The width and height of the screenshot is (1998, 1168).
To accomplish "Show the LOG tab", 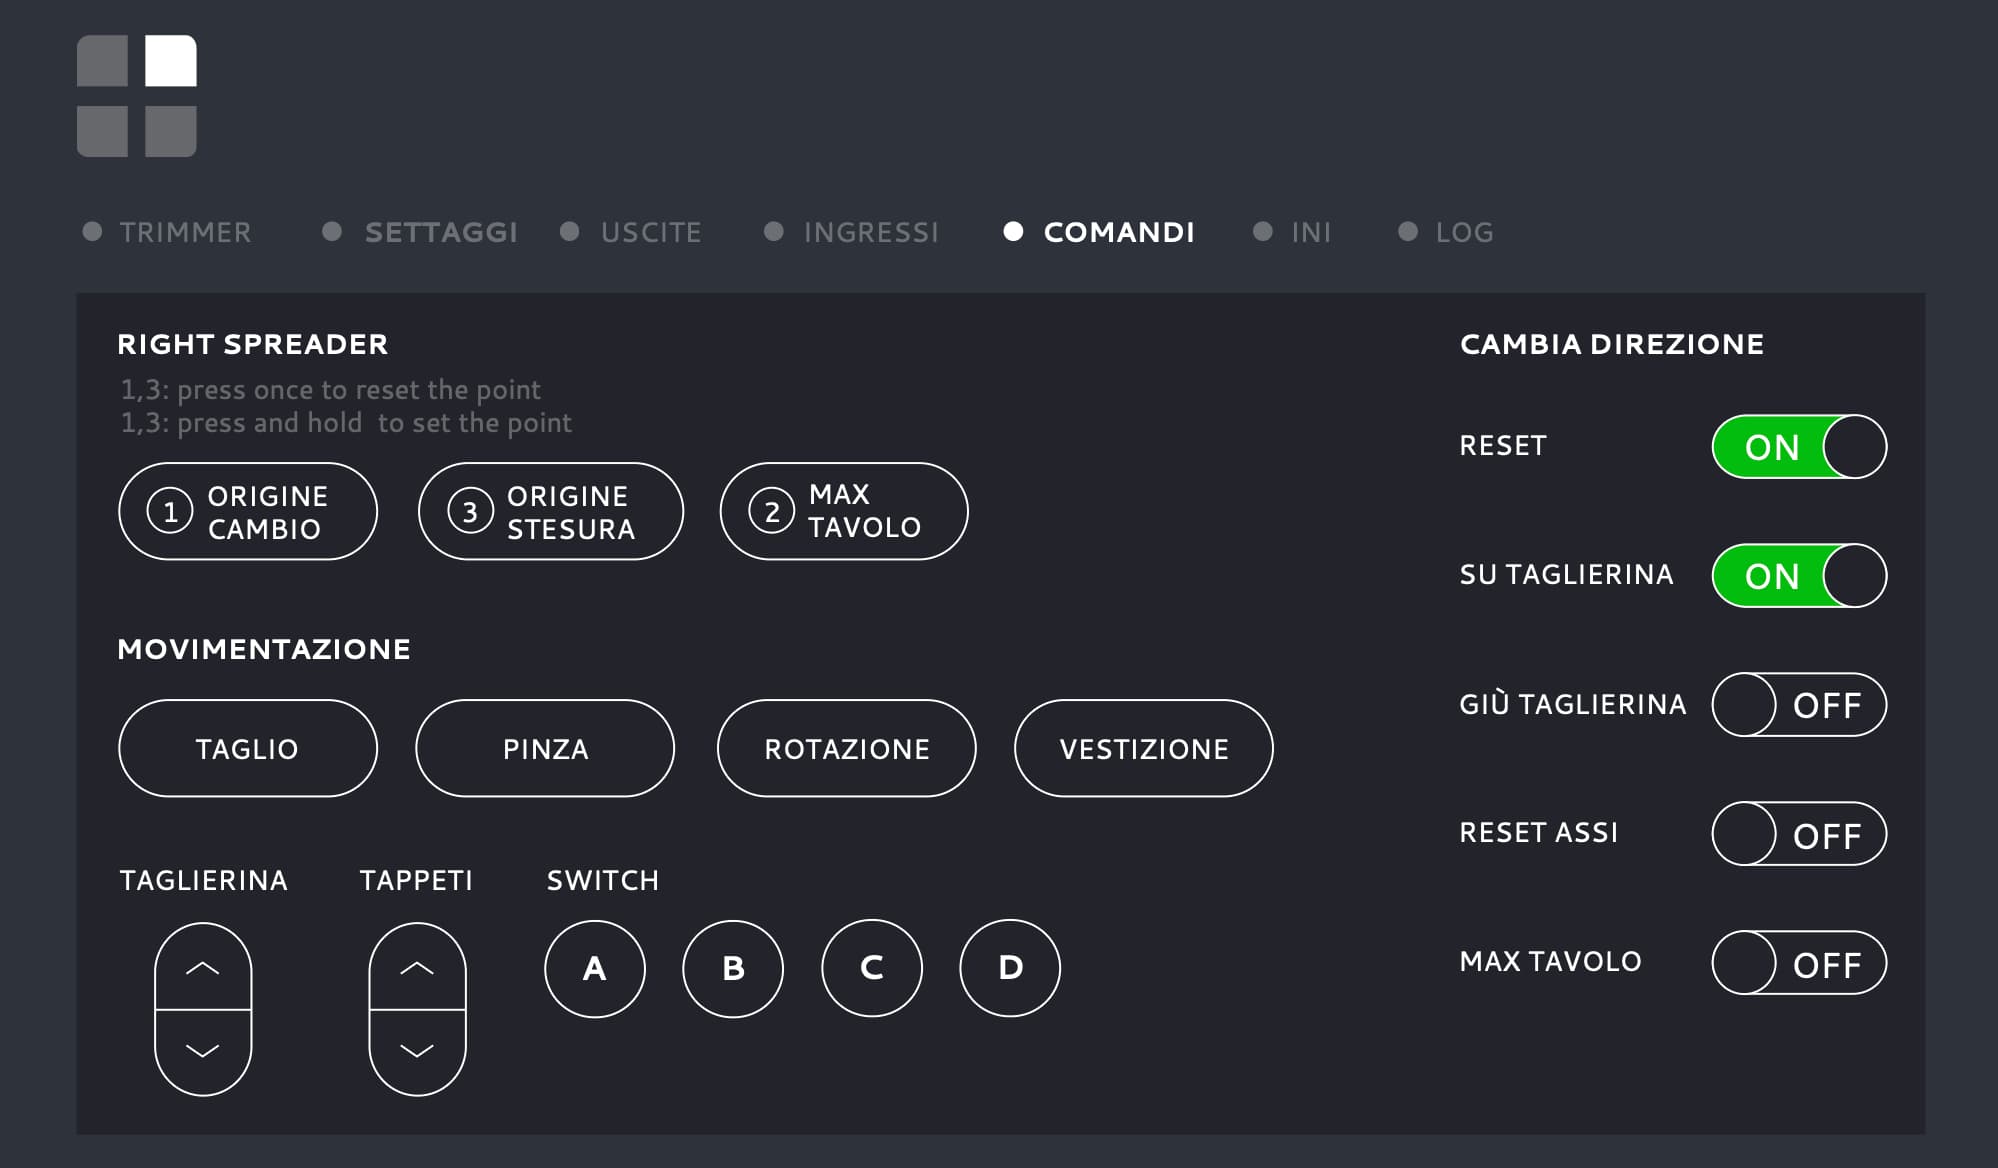I will tap(1446, 232).
